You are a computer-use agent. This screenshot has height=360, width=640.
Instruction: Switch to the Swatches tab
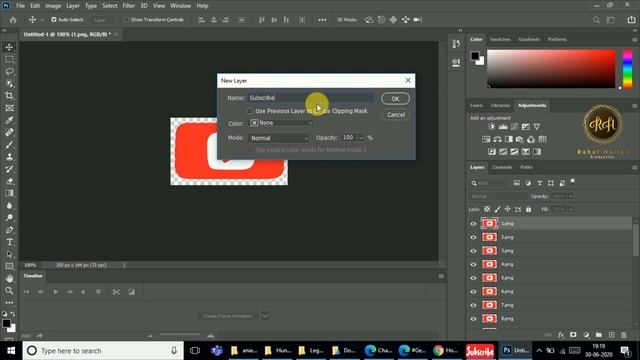click(500, 39)
